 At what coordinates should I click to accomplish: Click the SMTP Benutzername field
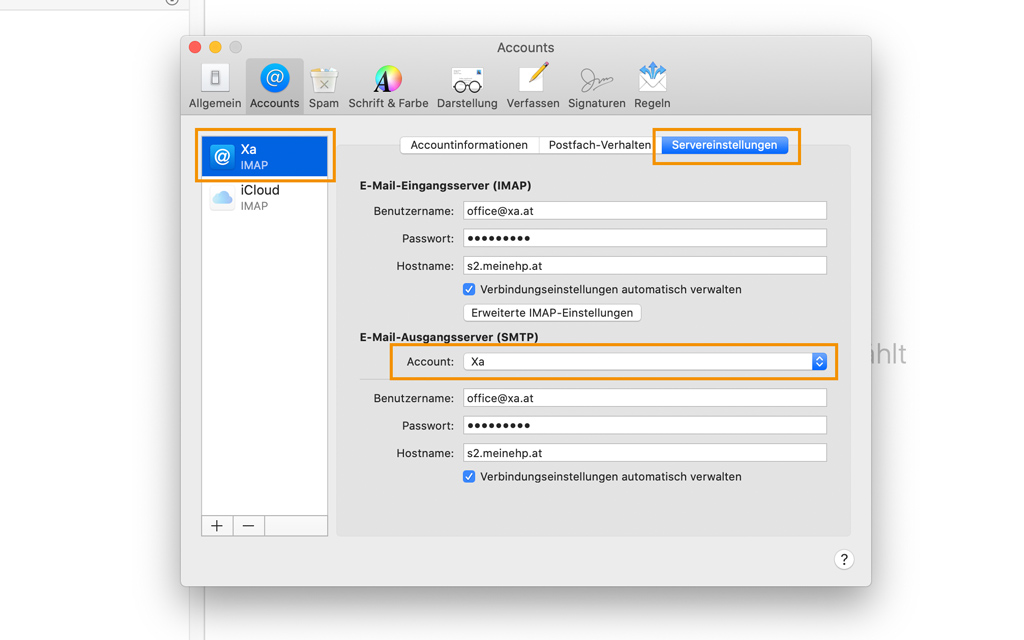point(645,398)
